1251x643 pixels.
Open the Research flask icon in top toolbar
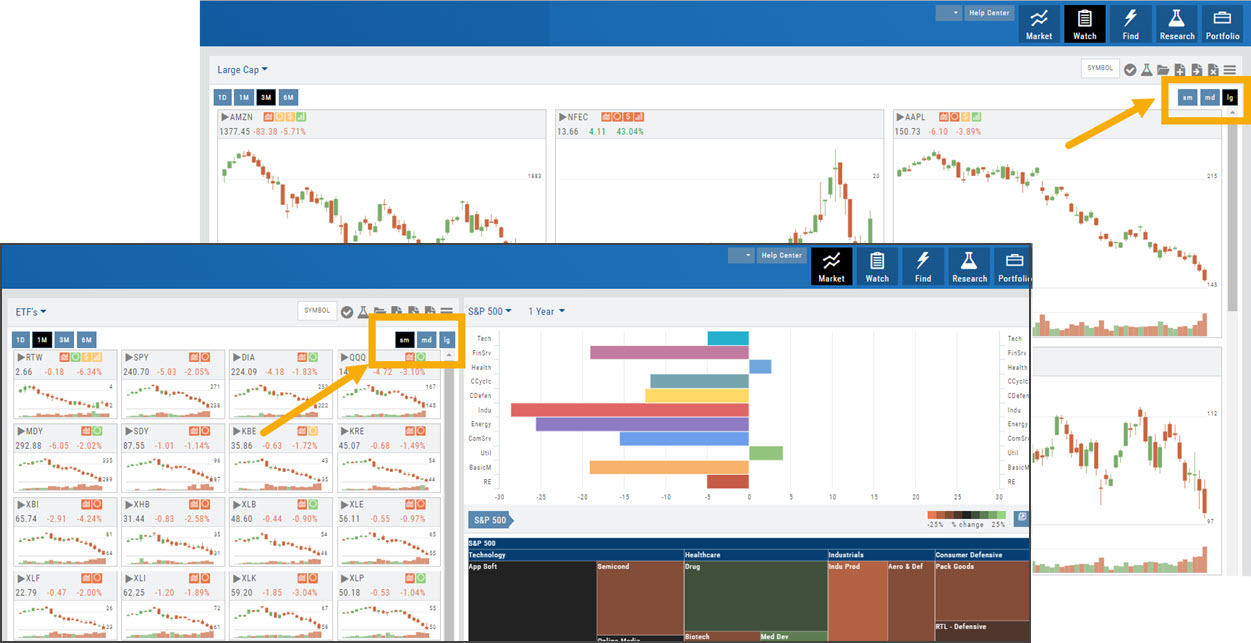[1177, 24]
